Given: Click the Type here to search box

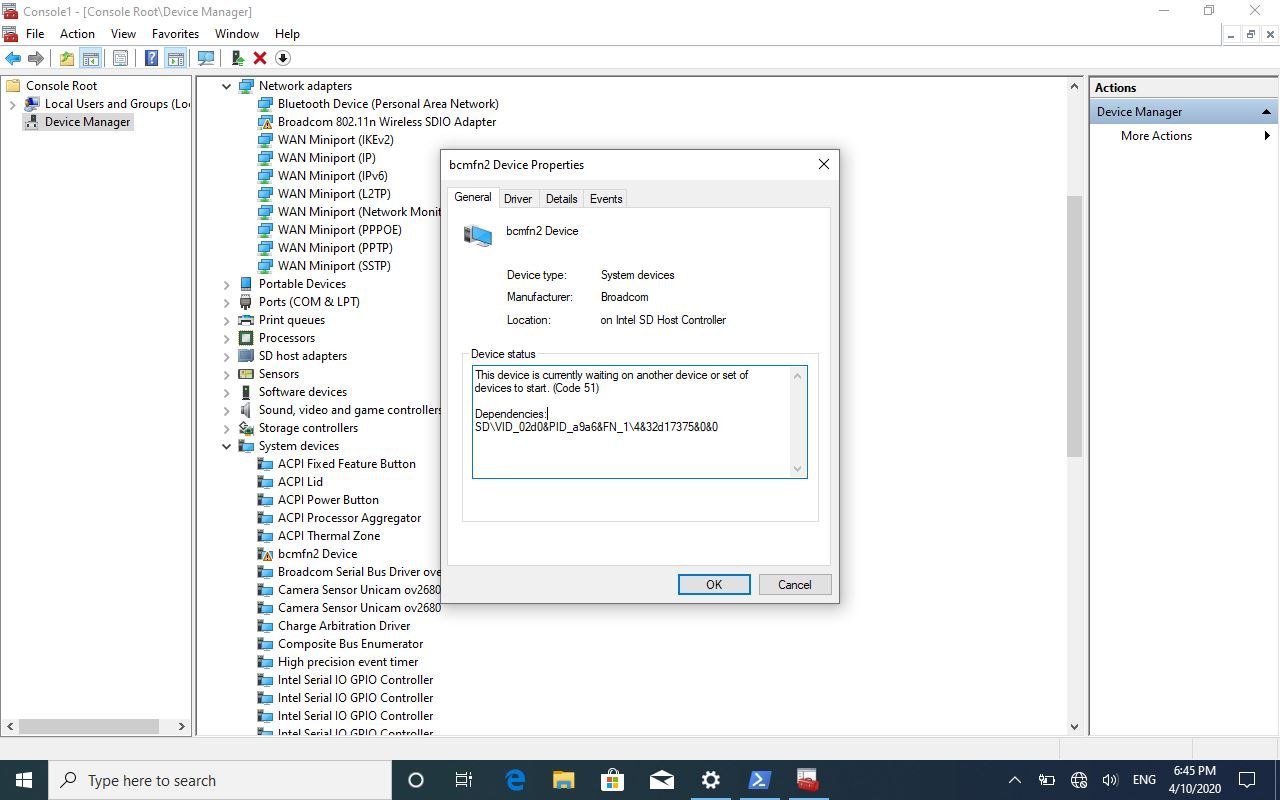Looking at the screenshot, I should 220,780.
